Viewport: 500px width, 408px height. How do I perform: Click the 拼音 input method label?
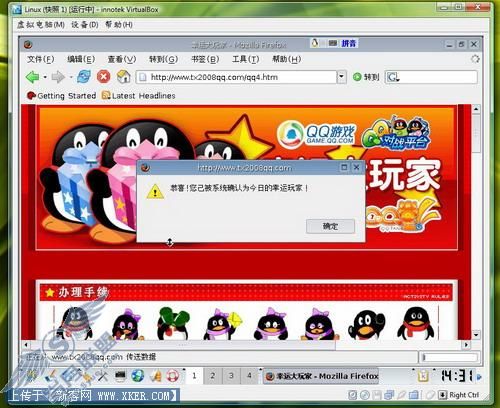coord(349,43)
